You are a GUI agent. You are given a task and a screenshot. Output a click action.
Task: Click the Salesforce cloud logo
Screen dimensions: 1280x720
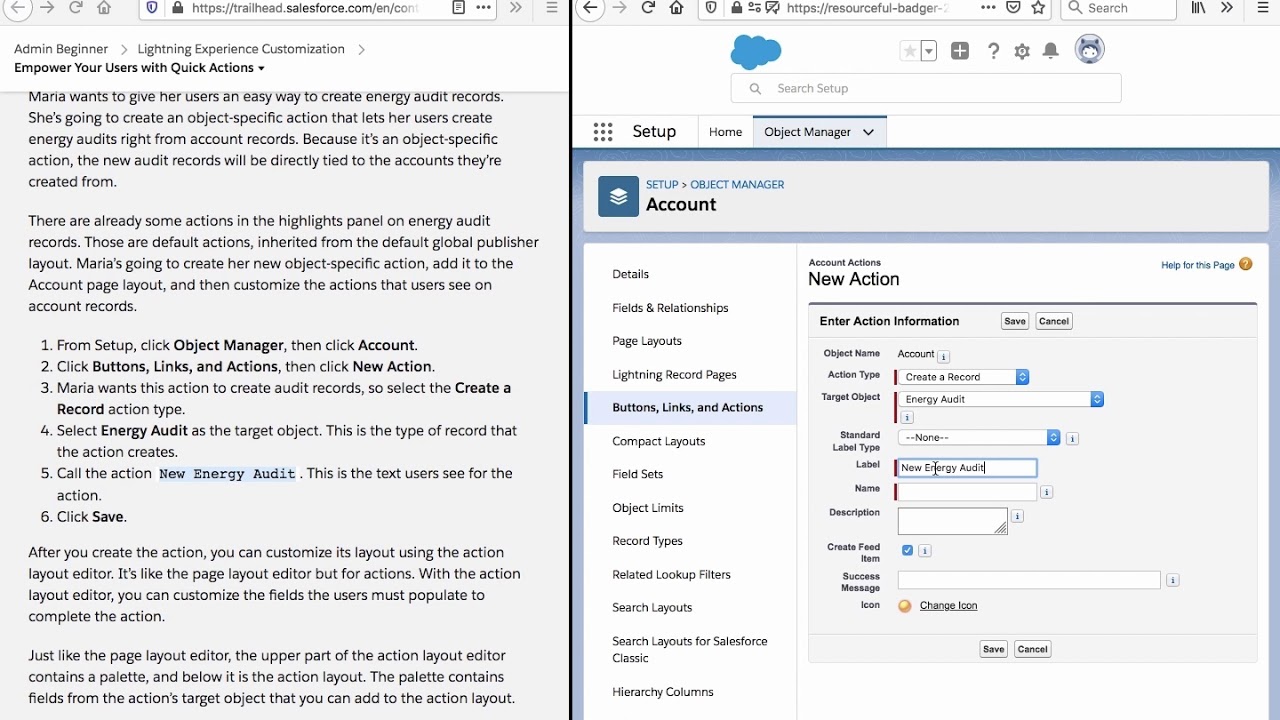coord(756,51)
